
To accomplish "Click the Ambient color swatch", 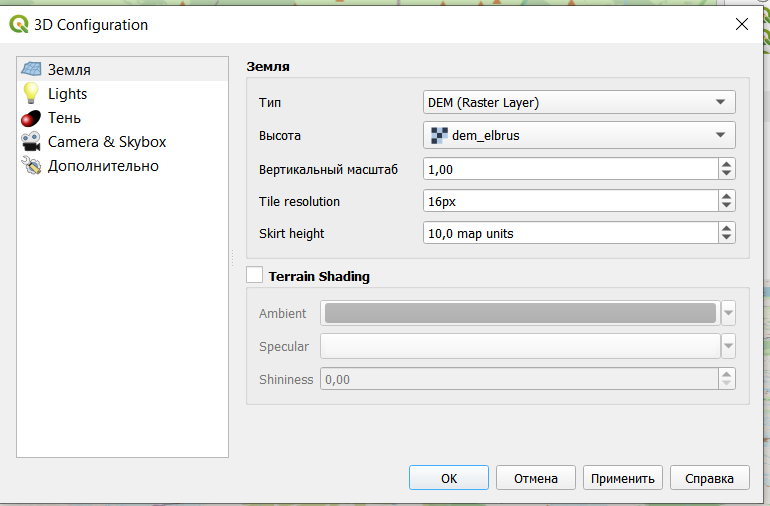I will coord(520,313).
